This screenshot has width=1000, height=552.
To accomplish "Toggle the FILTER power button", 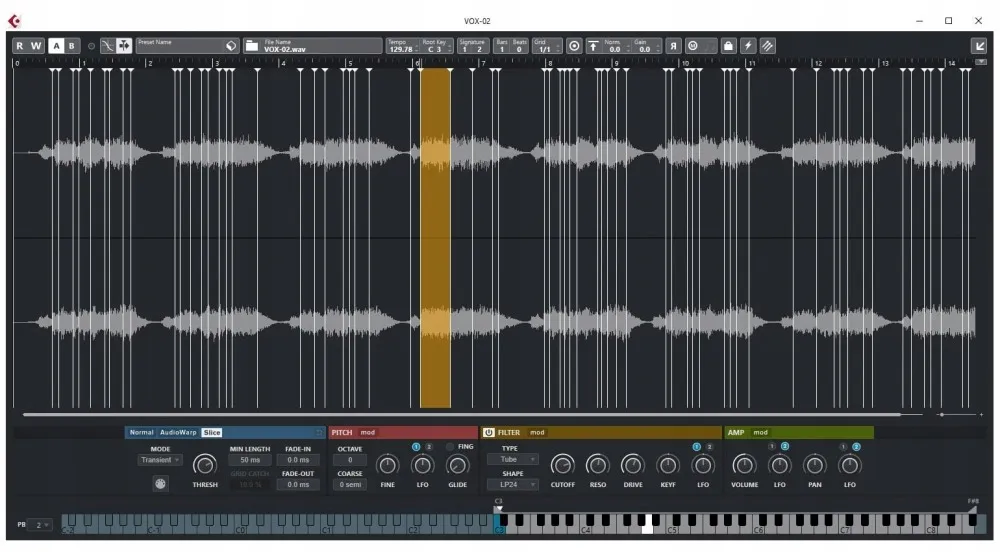I will (x=489, y=432).
